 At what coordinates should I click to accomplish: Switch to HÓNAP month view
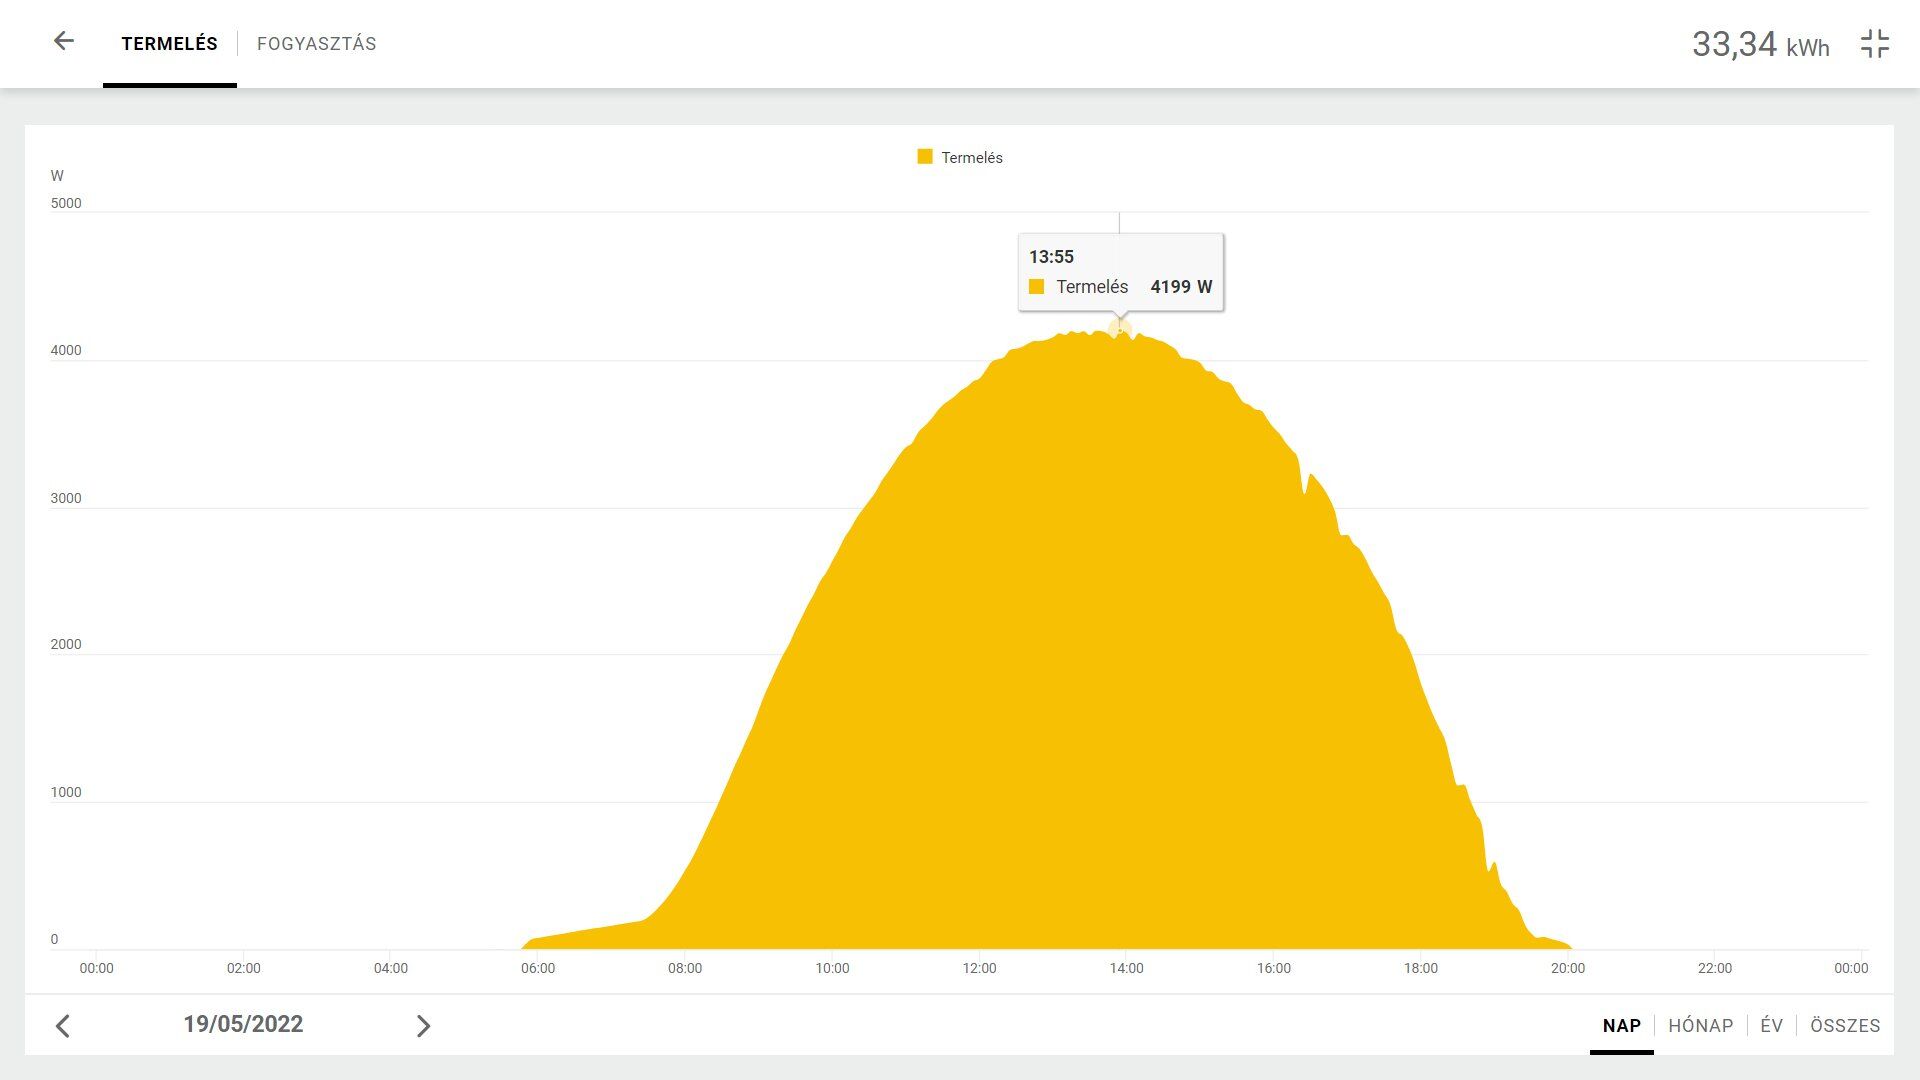click(1700, 1026)
